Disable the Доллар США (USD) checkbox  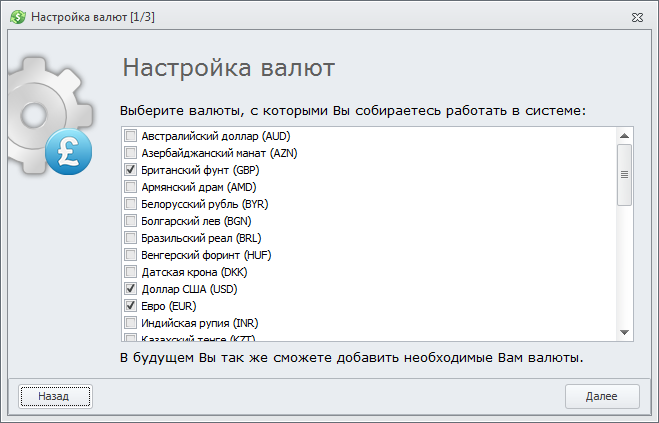pos(131,289)
